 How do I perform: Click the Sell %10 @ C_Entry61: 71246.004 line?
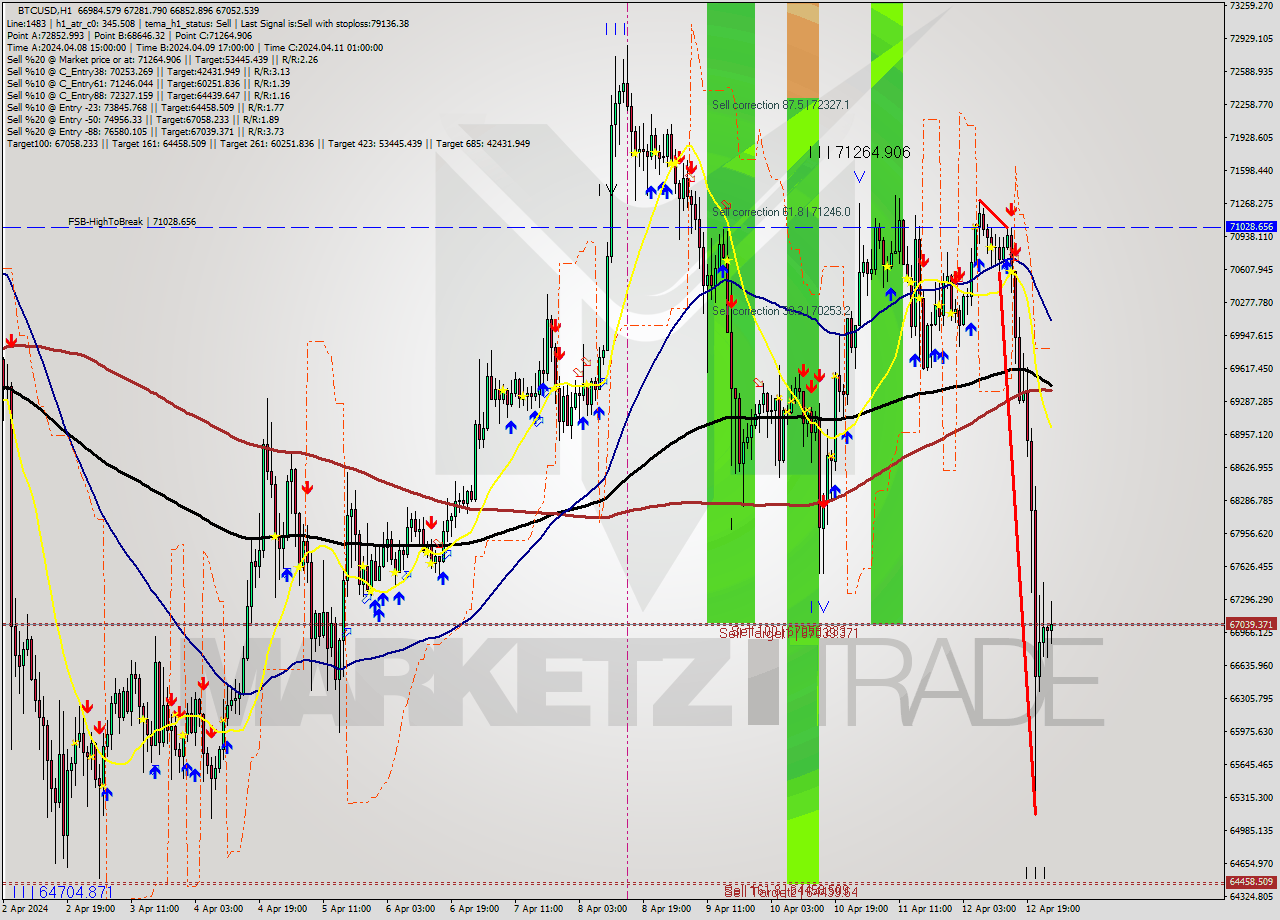[148, 83]
